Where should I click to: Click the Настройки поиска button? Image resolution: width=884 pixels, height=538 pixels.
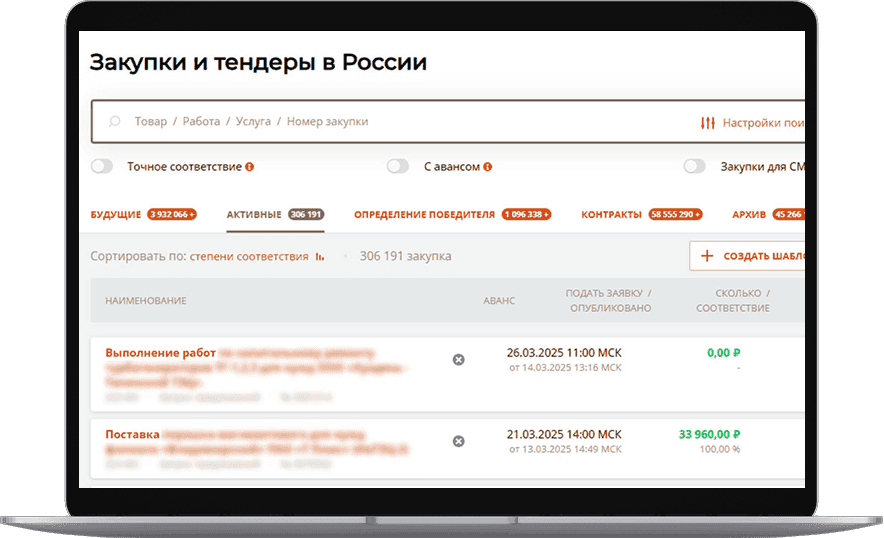tap(762, 123)
